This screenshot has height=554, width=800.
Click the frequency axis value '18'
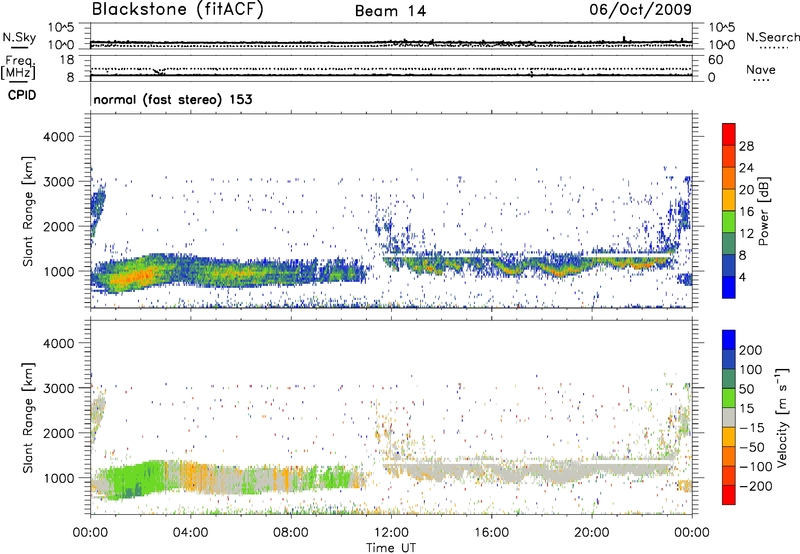[66, 60]
